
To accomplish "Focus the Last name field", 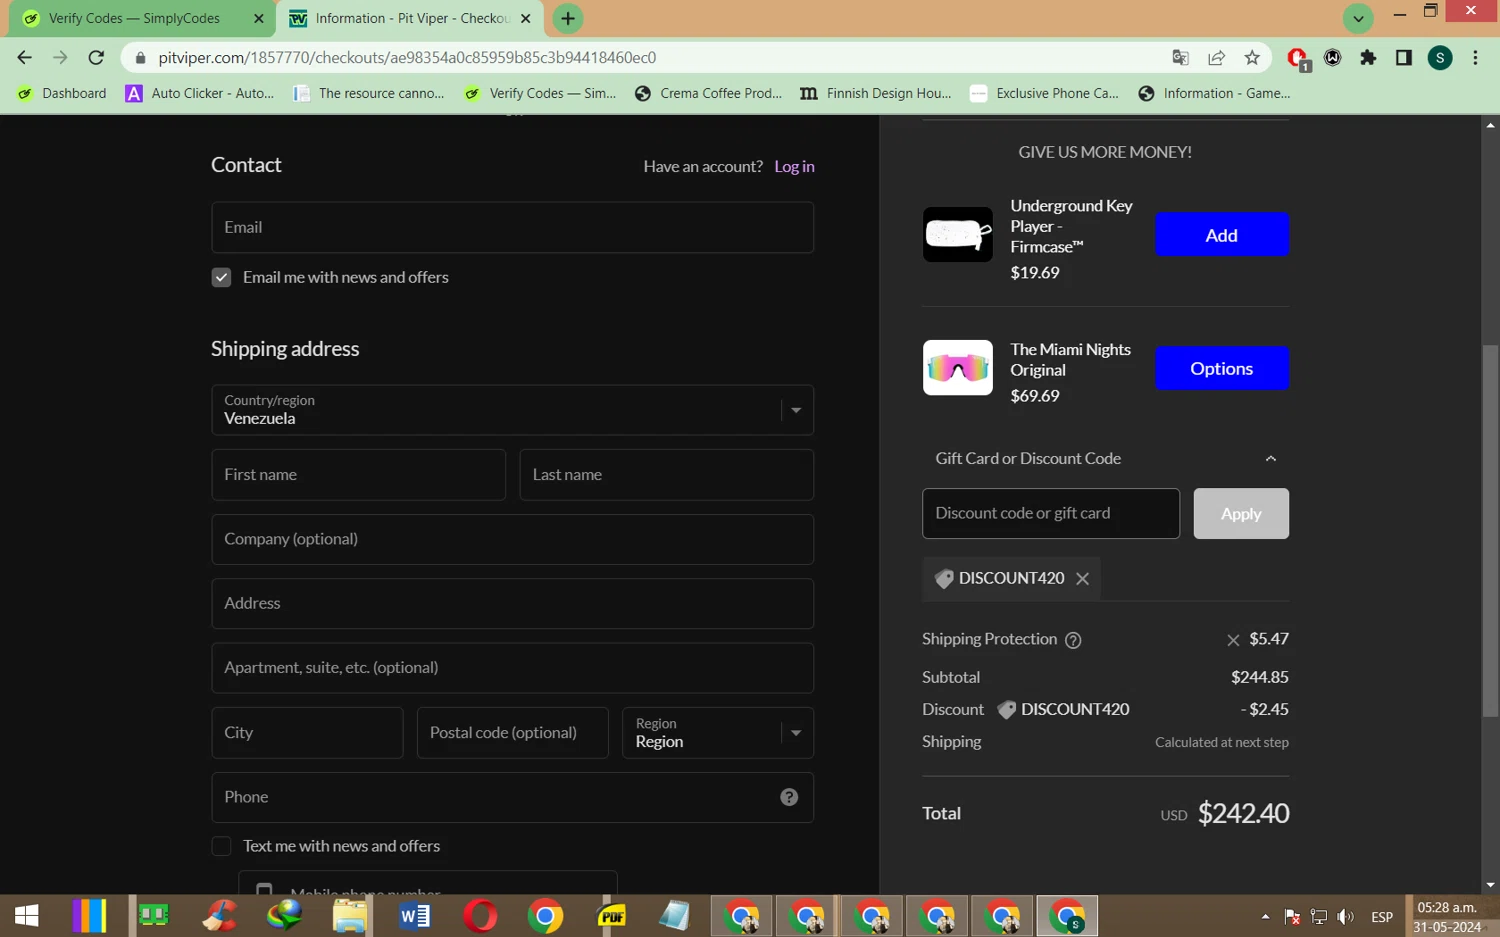I will [x=666, y=475].
